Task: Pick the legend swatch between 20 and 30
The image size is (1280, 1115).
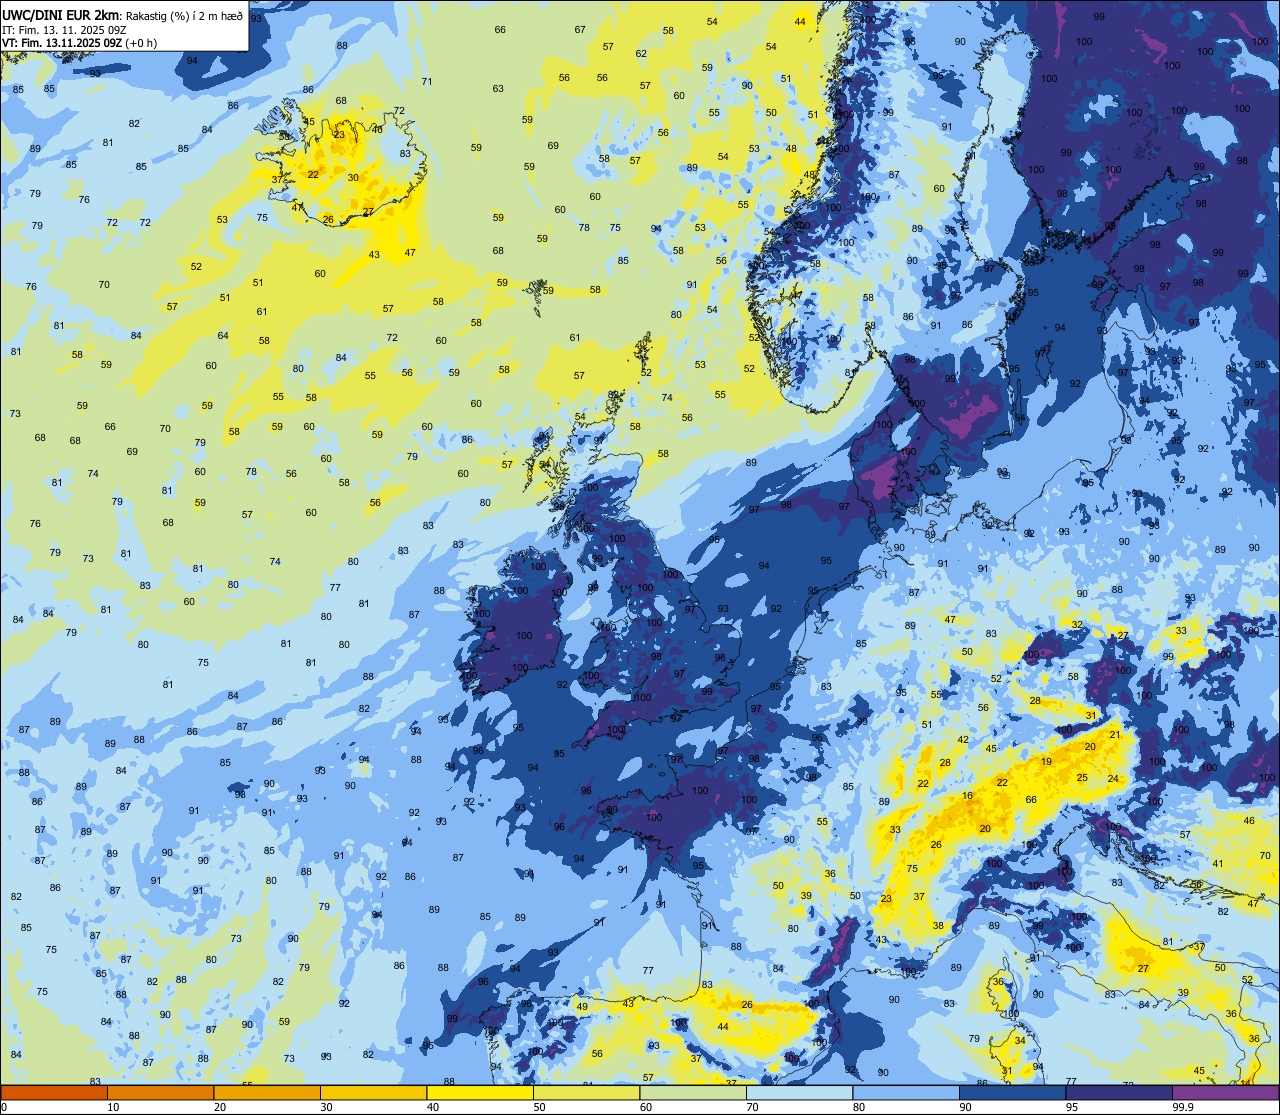Action: 267,1093
